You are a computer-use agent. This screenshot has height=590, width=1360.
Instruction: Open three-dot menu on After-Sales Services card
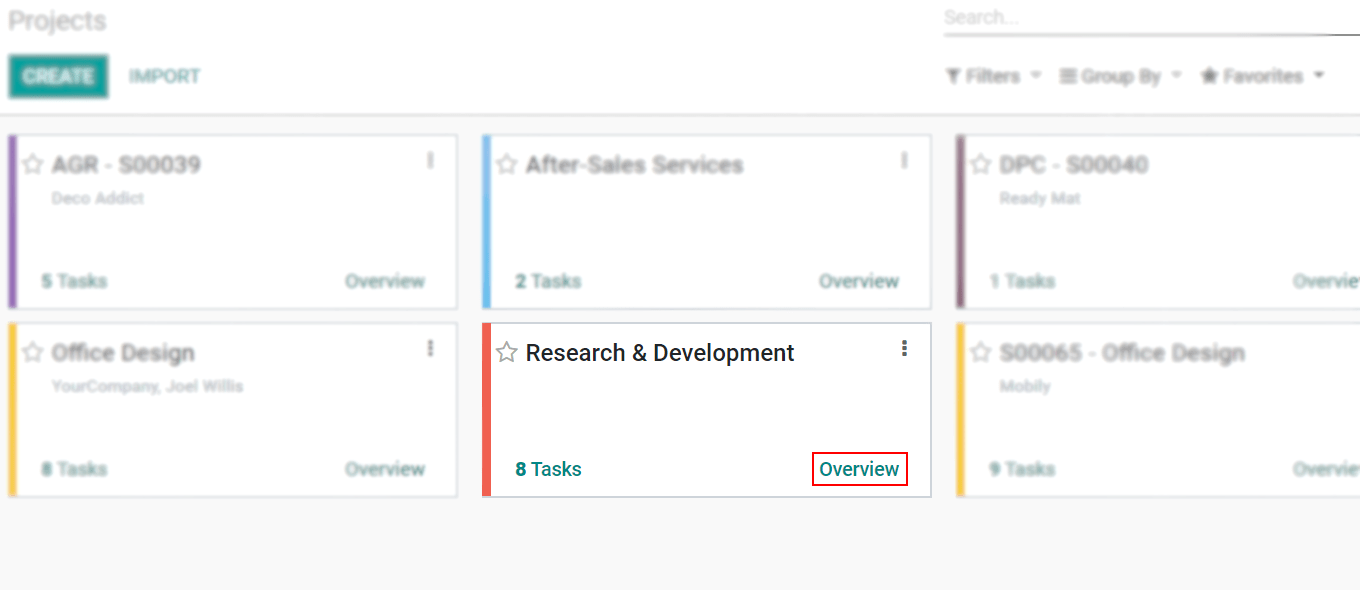(x=904, y=160)
